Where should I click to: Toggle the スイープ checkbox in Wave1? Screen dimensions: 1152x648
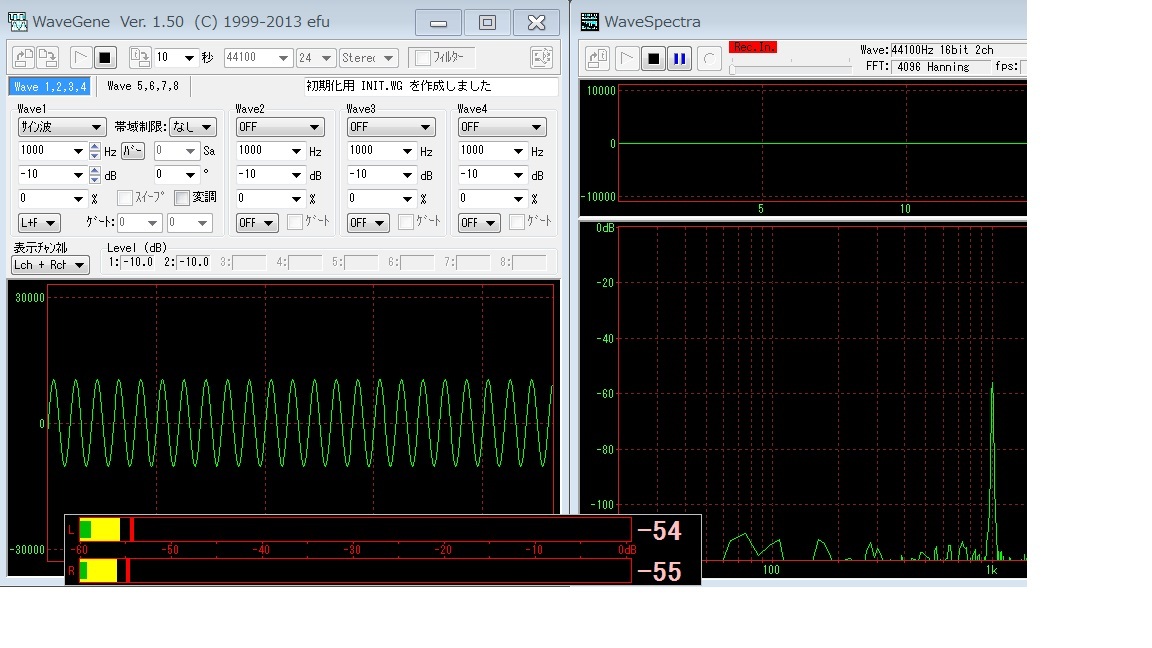[125, 198]
